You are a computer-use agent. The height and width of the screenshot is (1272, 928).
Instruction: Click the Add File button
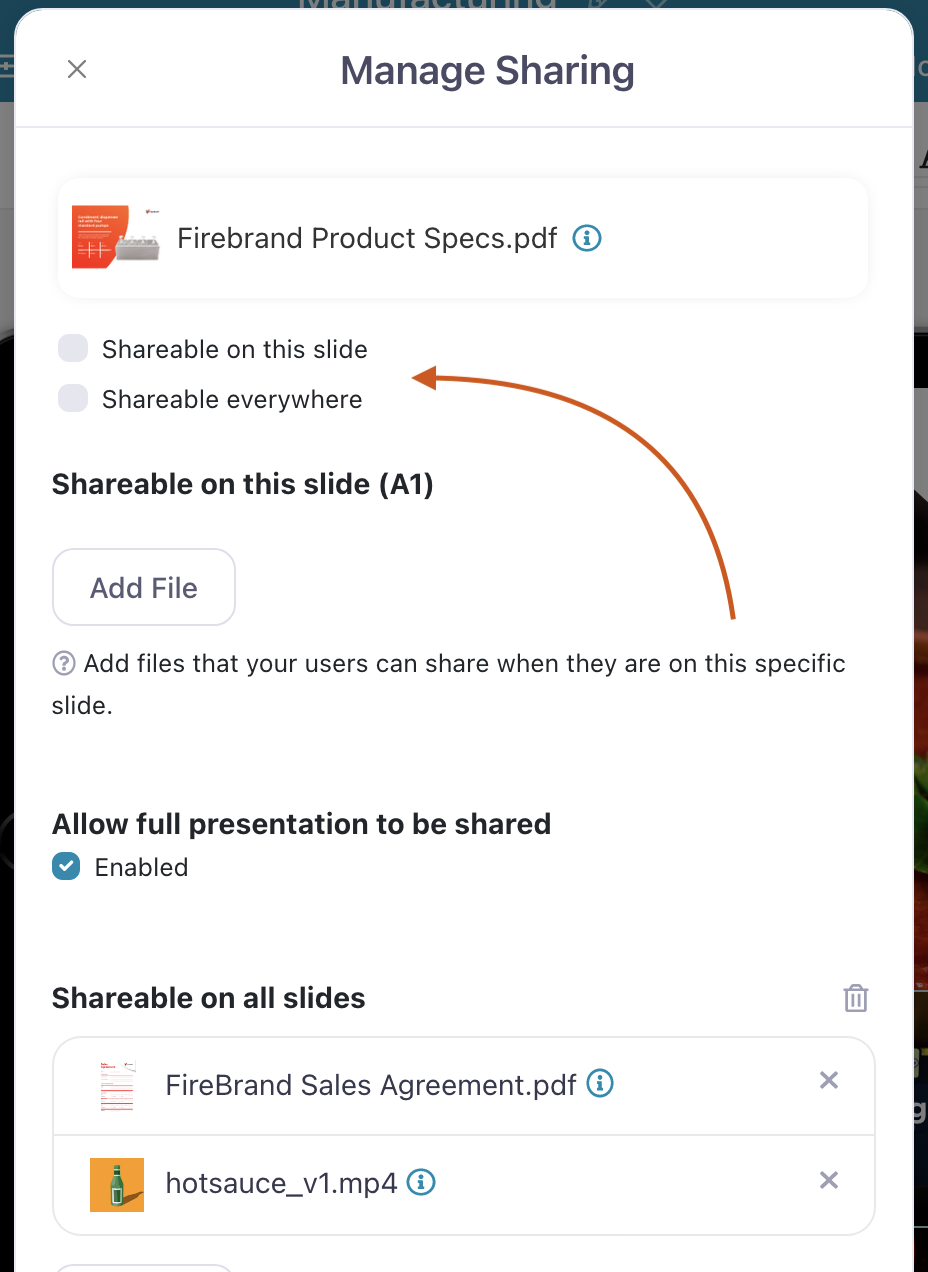tap(144, 587)
